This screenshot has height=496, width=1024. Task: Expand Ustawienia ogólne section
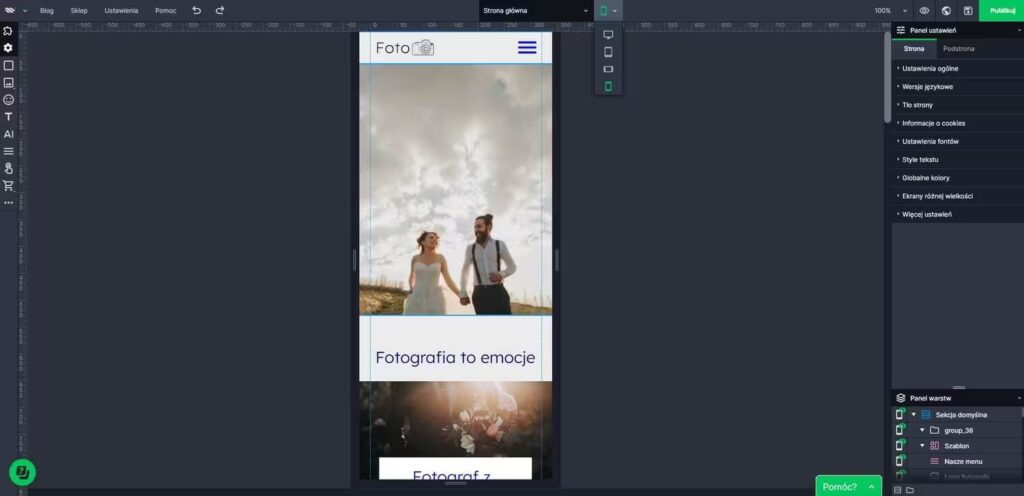[x=957, y=69]
